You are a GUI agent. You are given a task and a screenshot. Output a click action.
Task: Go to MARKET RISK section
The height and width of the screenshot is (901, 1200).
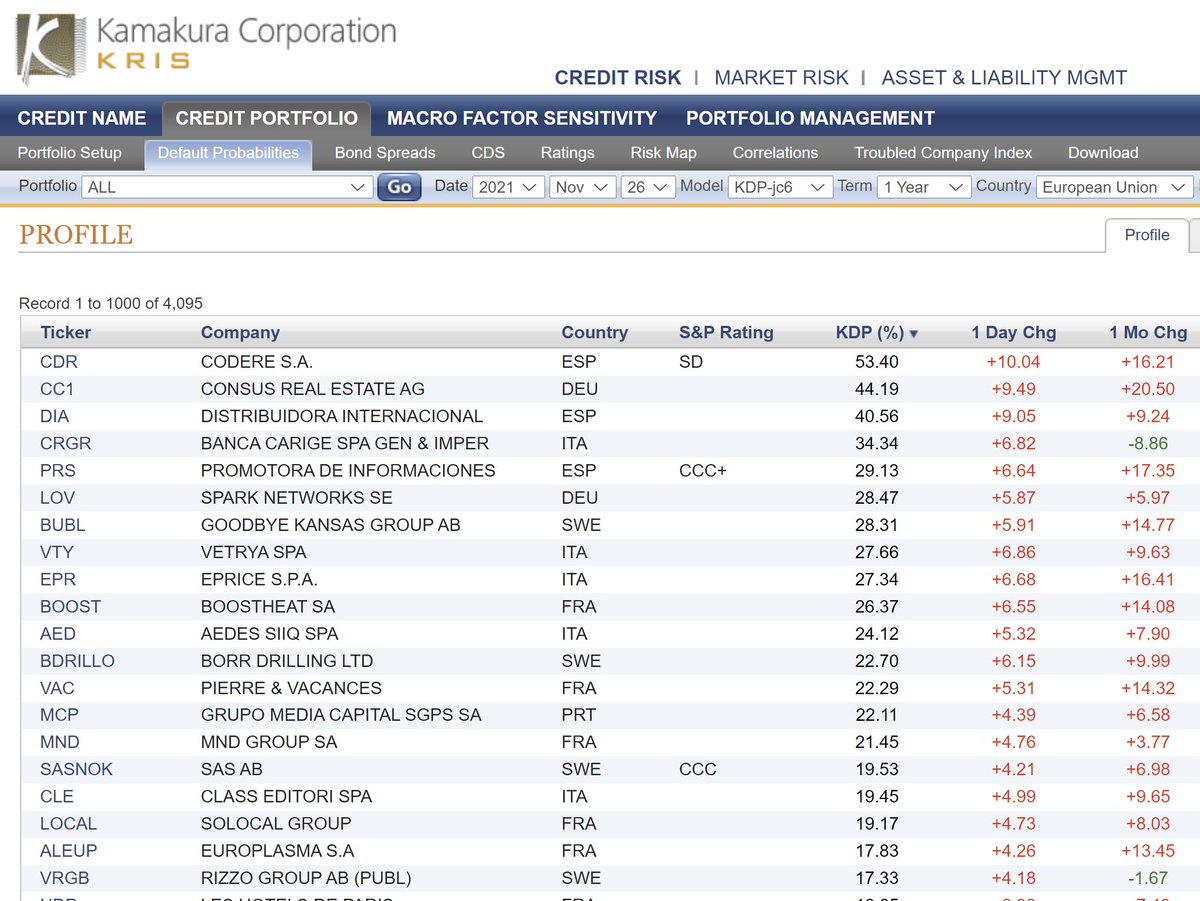781,77
